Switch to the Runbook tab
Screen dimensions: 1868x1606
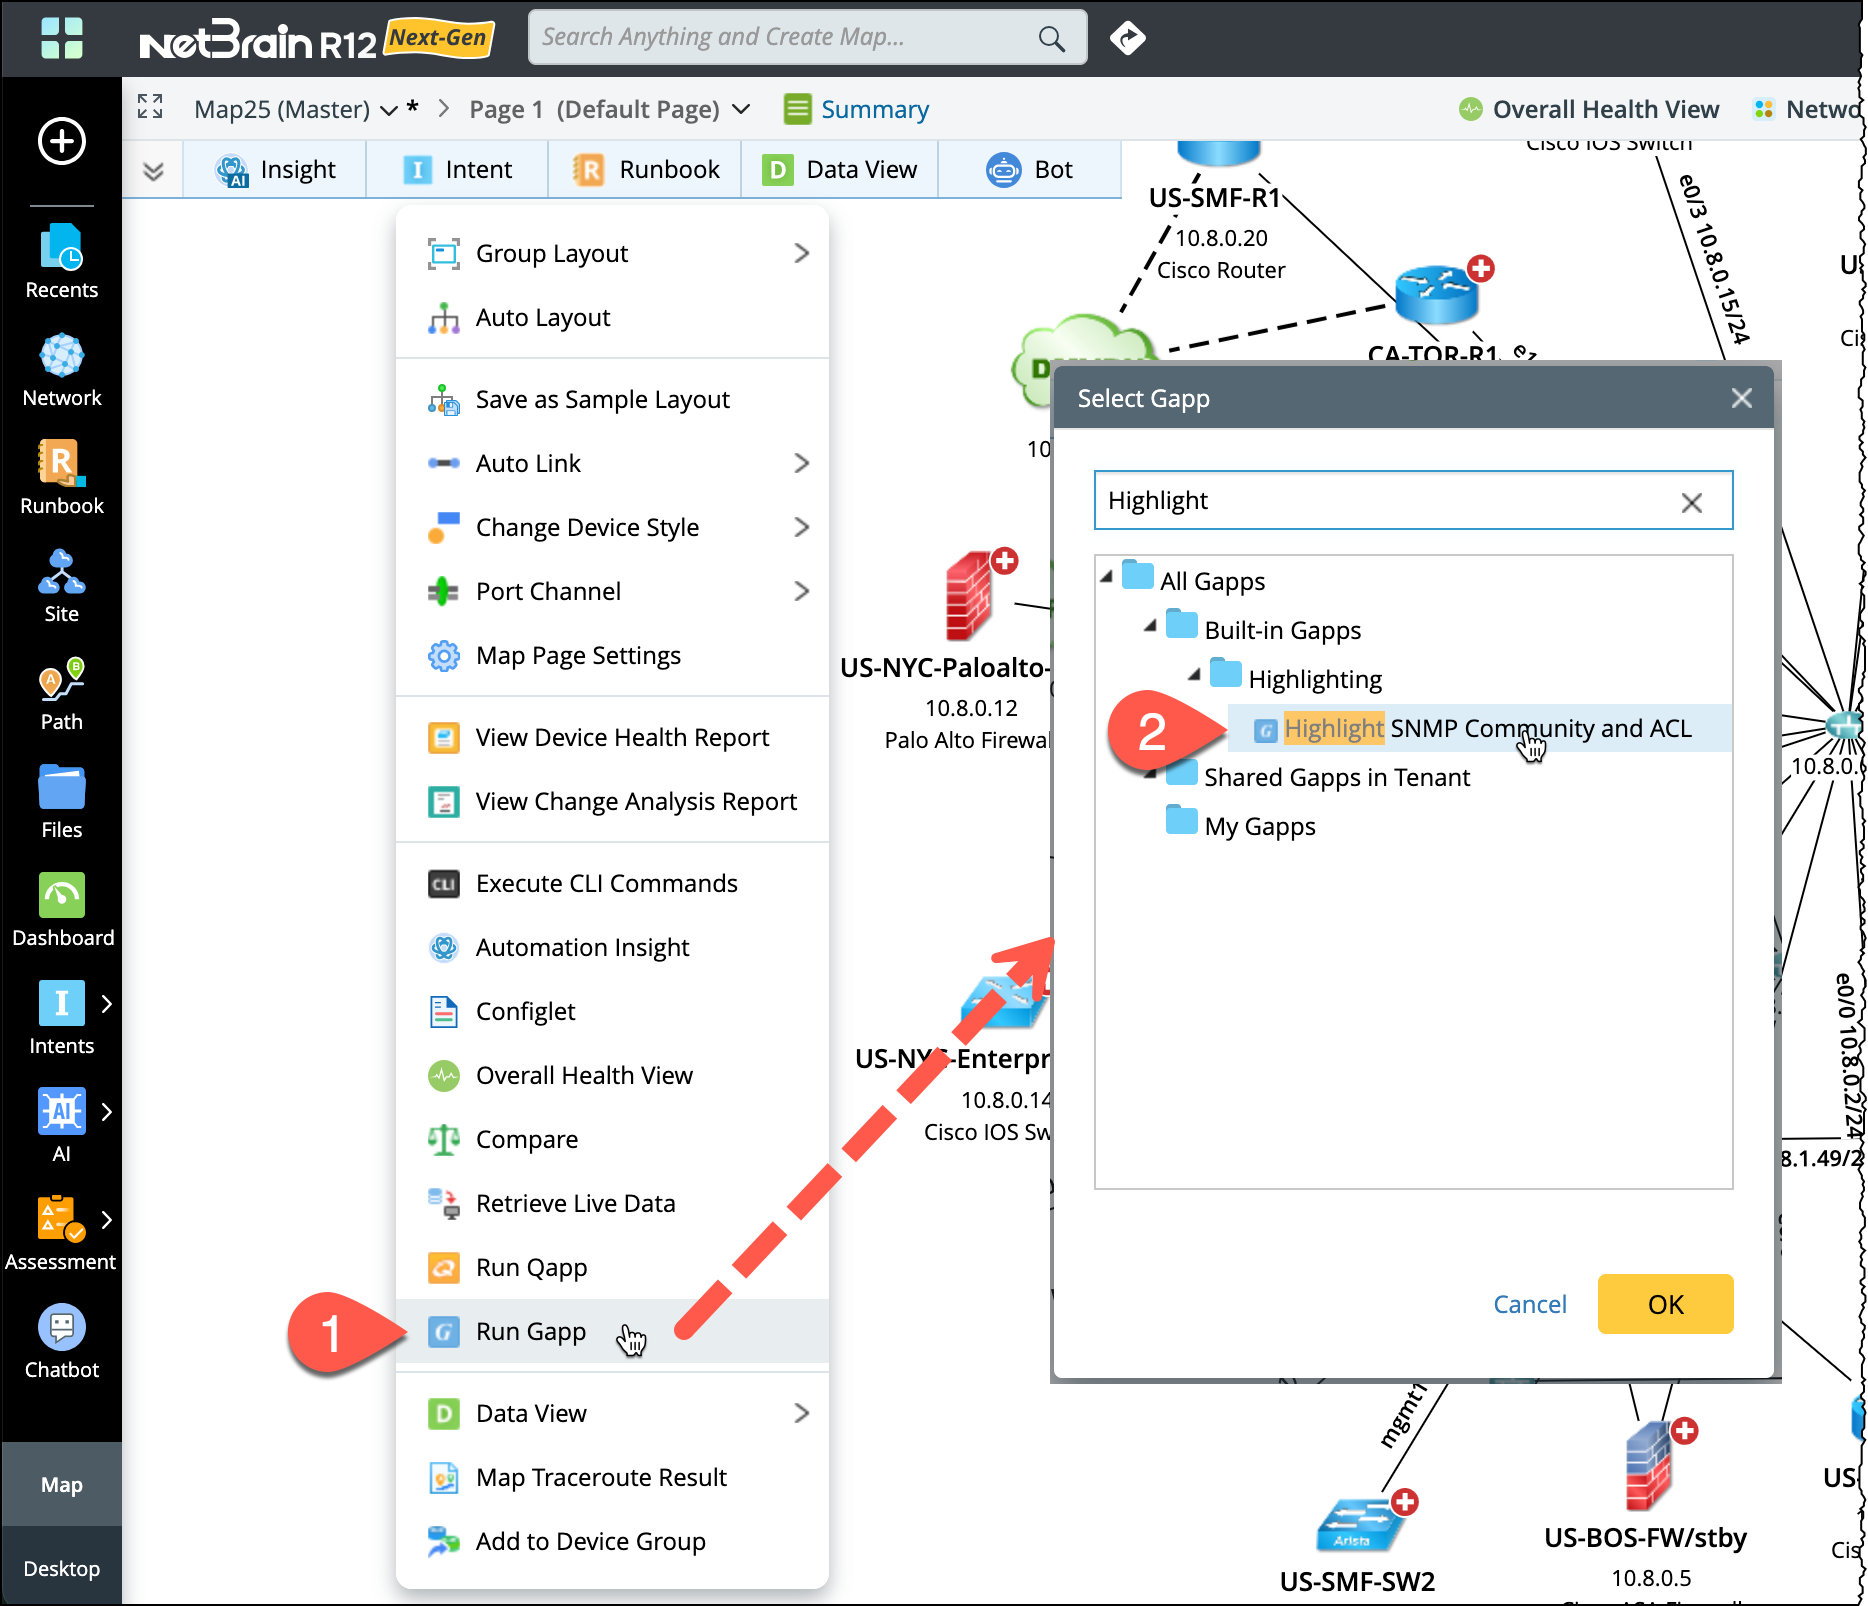pos(646,170)
